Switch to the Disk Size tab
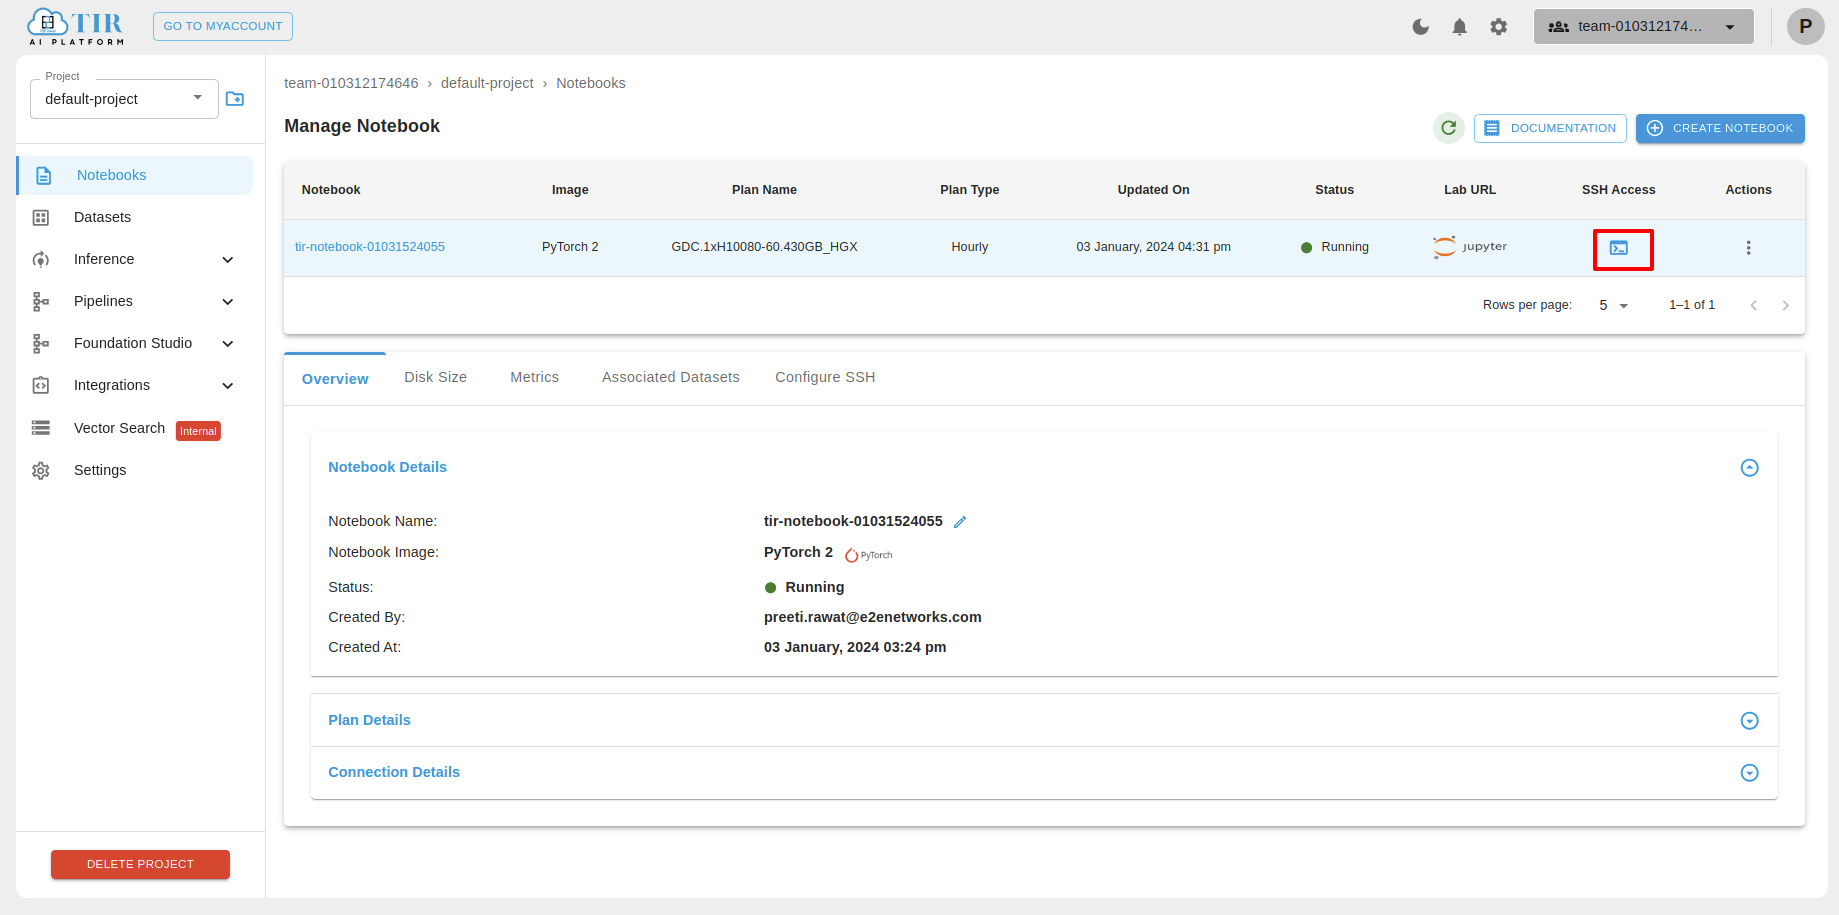Image resolution: width=1839 pixels, height=915 pixels. coord(435,377)
